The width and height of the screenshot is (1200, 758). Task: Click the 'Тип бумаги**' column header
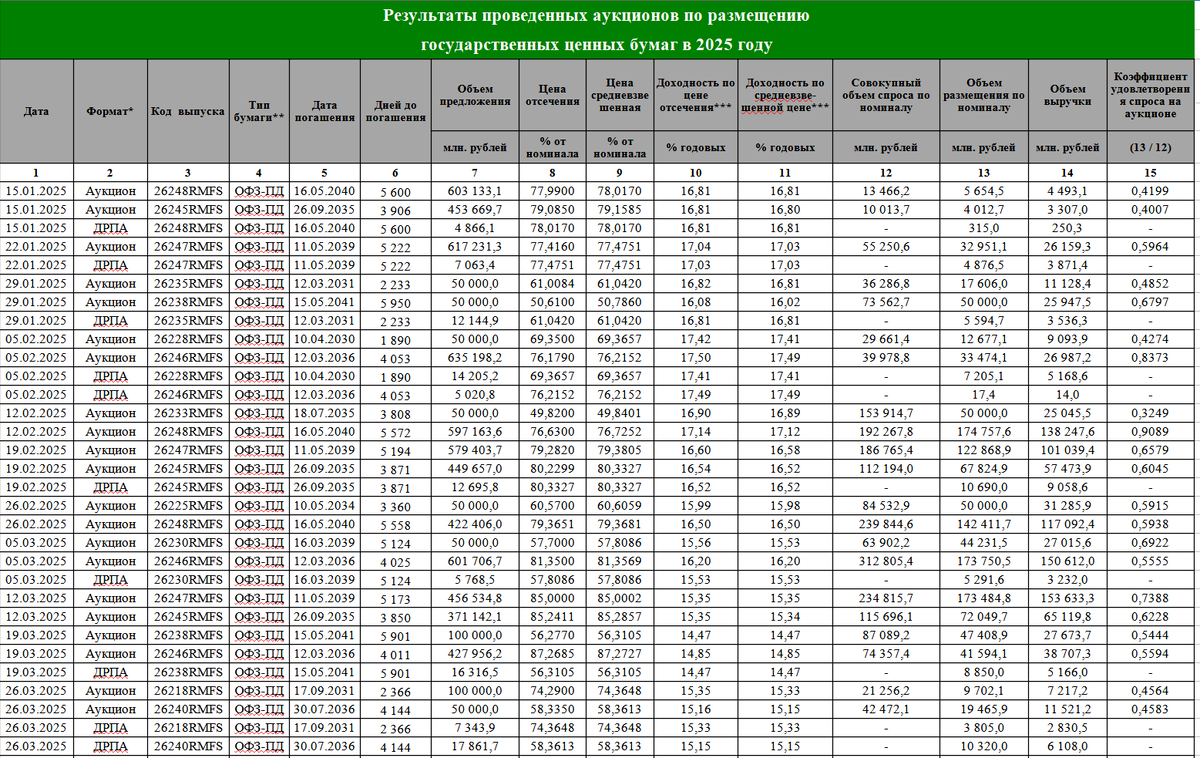259,111
